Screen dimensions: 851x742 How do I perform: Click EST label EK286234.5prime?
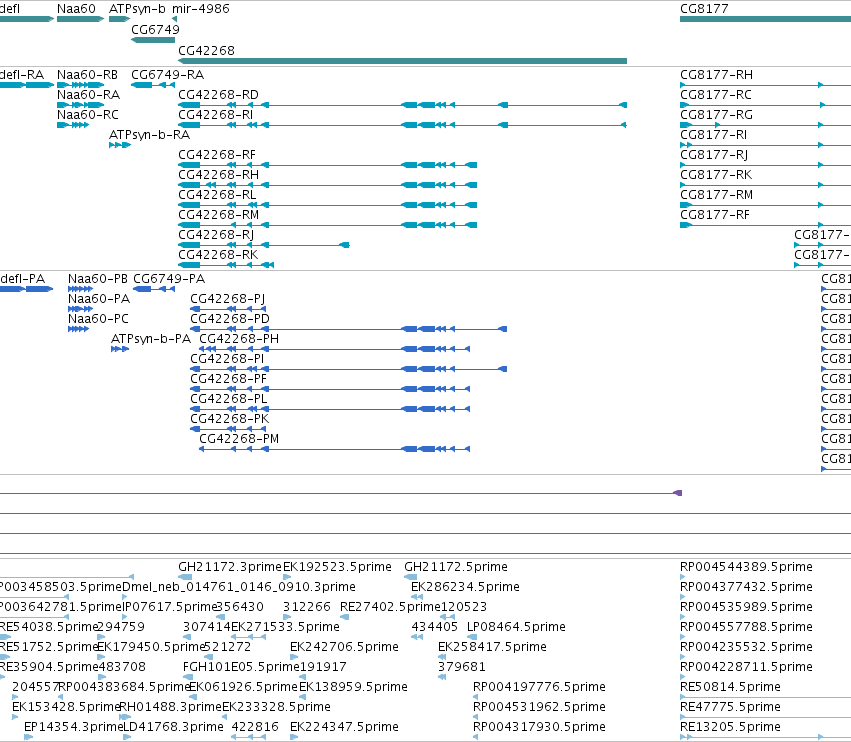pyautogui.click(x=465, y=587)
